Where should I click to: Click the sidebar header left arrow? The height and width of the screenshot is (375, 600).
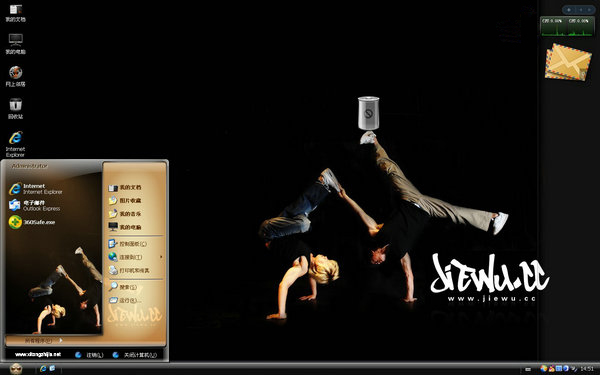point(581,10)
